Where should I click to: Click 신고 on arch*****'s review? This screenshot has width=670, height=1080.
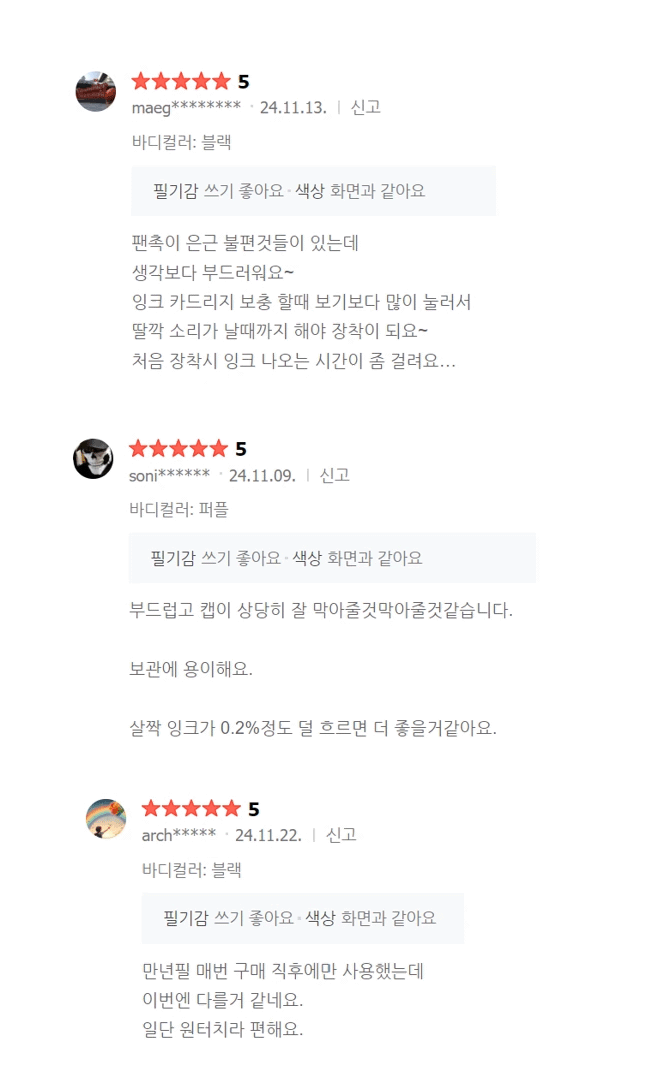coord(341,835)
